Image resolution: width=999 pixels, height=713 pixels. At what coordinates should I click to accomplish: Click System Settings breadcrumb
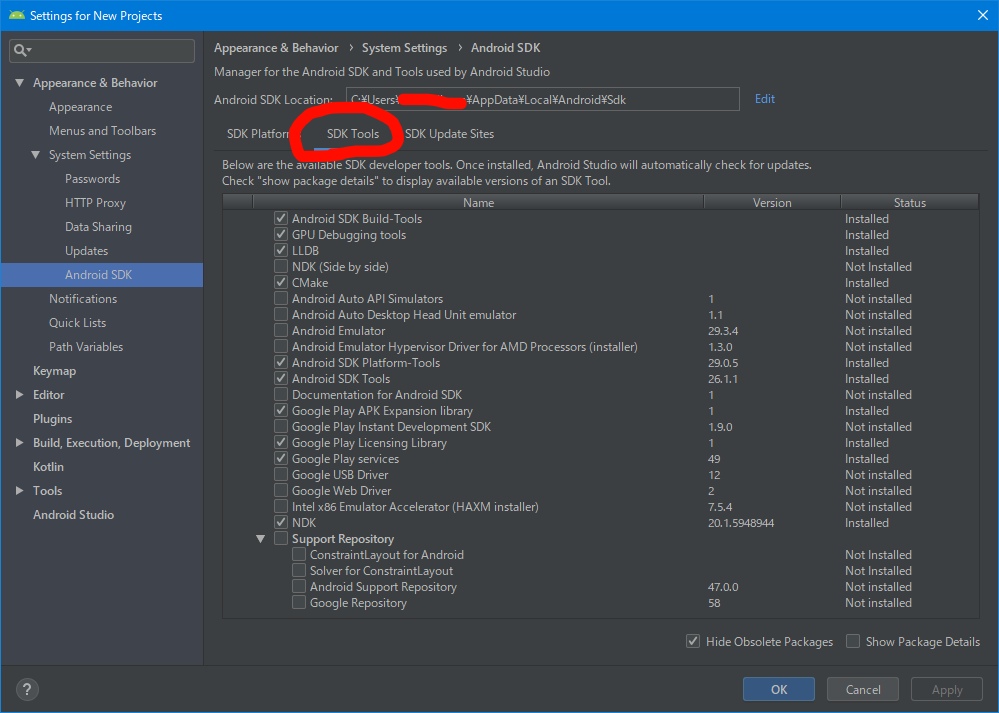coord(405,48)
